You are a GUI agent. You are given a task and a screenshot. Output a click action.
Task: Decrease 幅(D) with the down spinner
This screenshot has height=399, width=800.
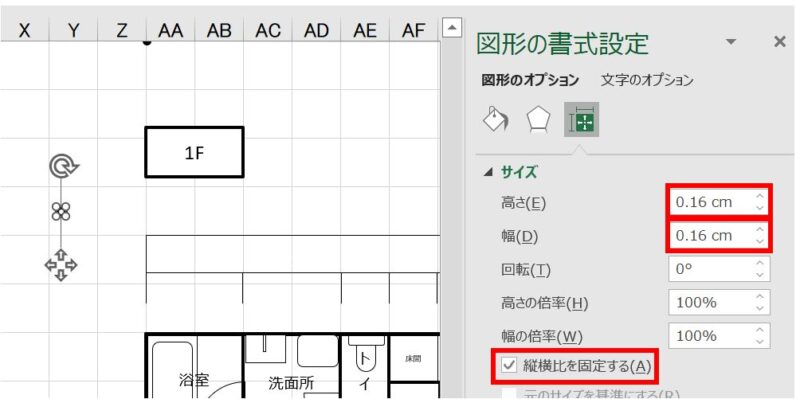(x=760, y=242)
